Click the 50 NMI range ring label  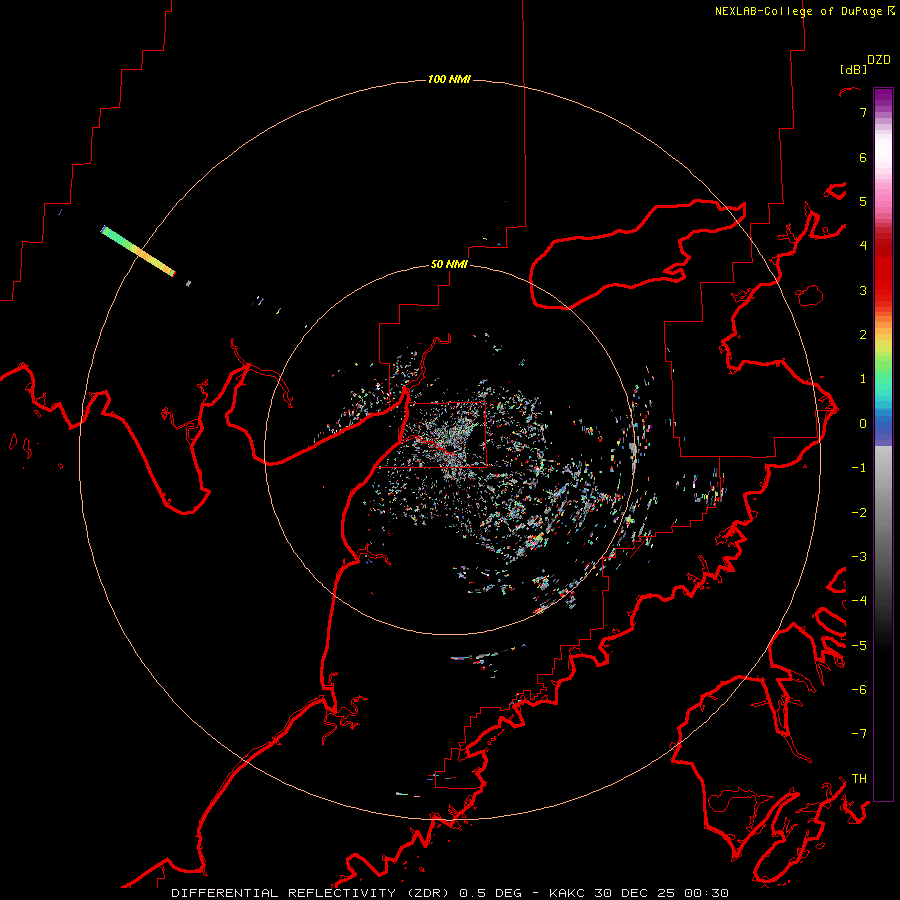449,264
